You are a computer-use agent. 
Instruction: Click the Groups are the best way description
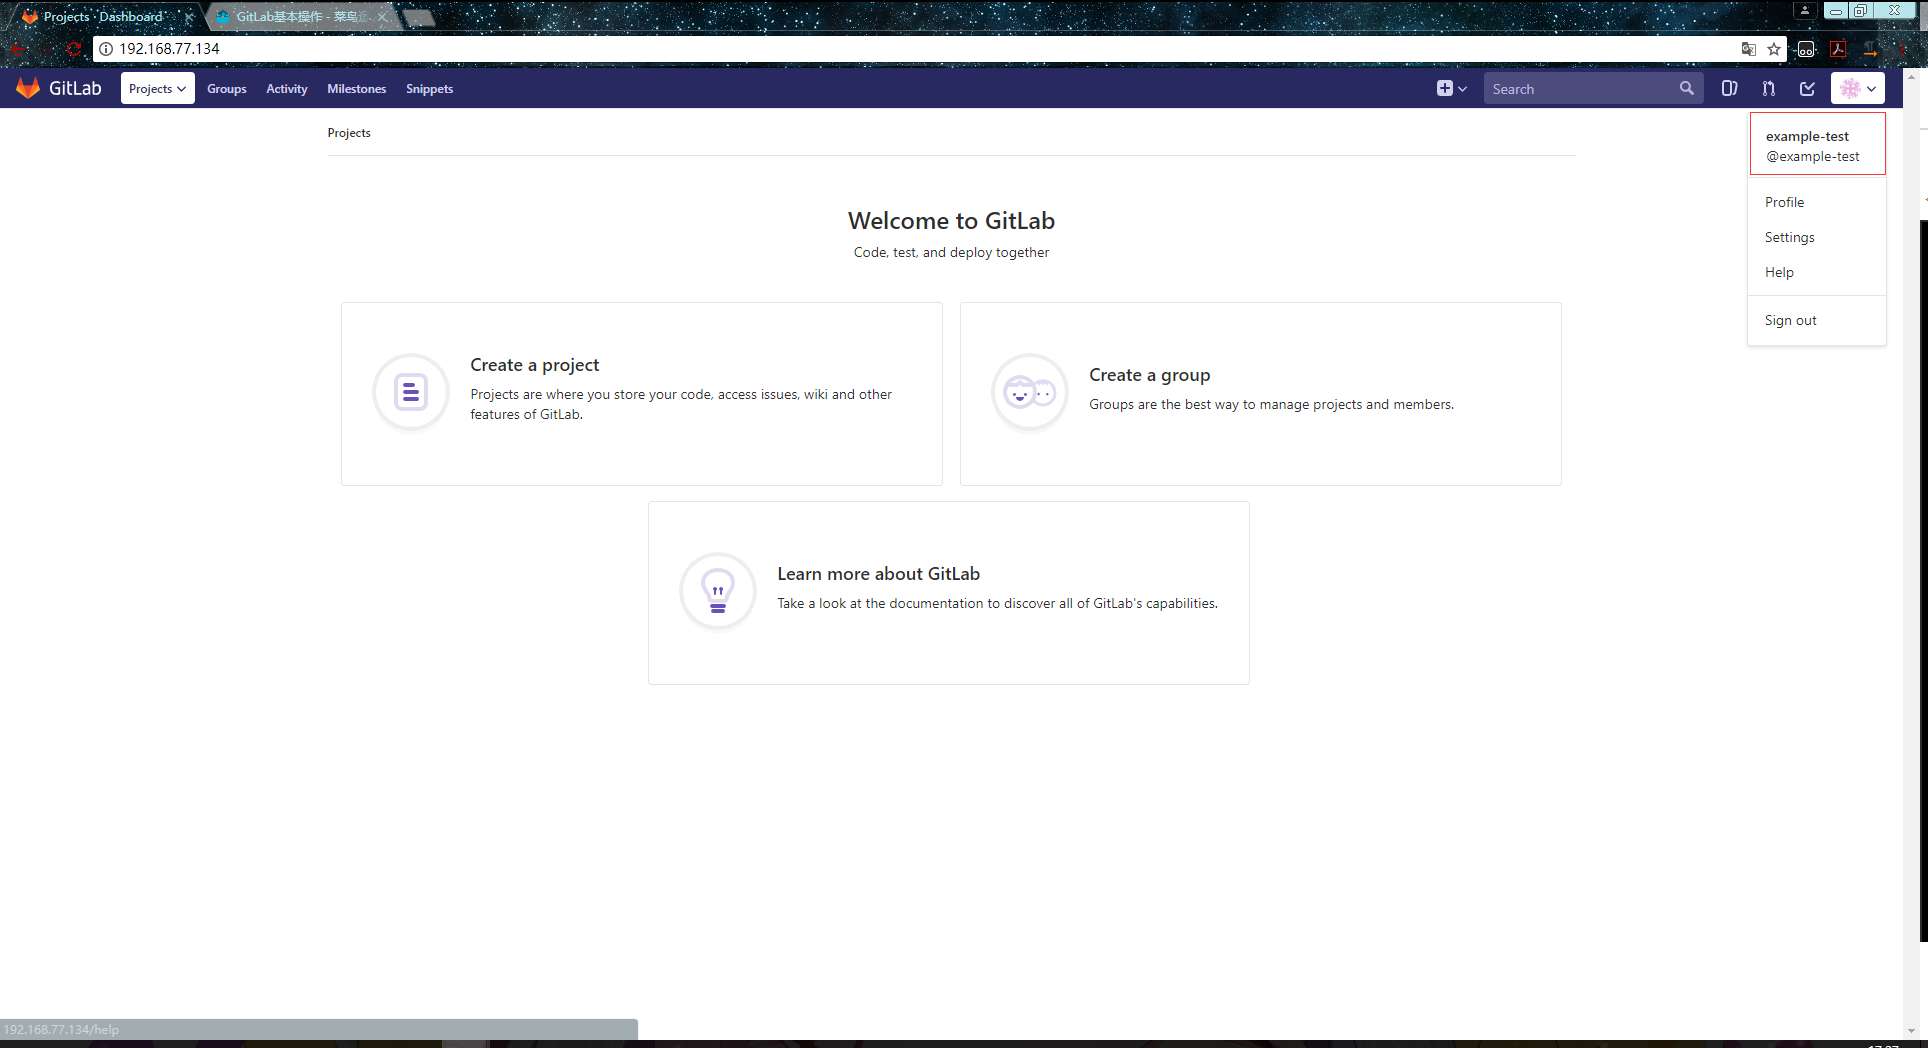point(1271,404)
